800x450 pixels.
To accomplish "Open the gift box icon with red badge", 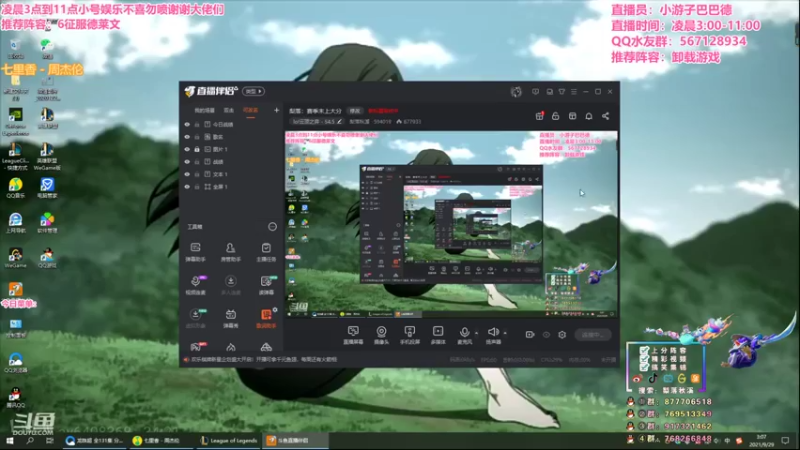I will coord(539,116).
